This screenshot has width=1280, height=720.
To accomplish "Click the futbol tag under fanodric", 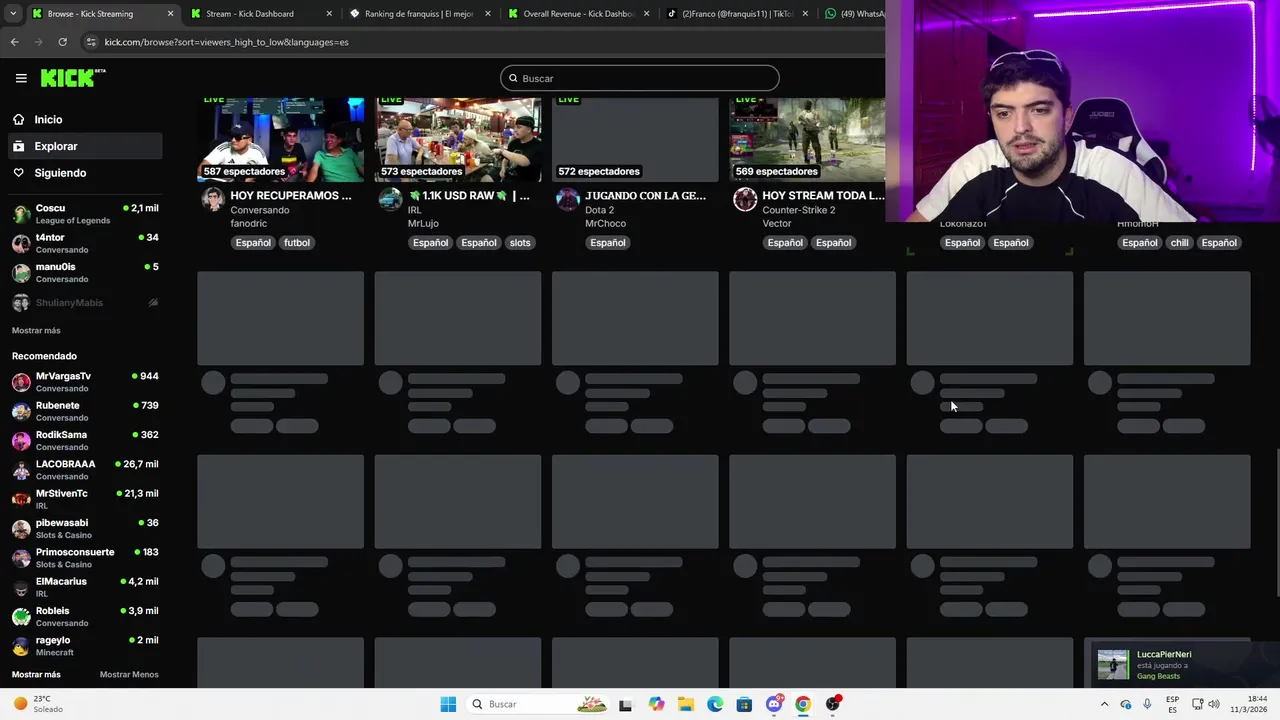I will [297, 242].
